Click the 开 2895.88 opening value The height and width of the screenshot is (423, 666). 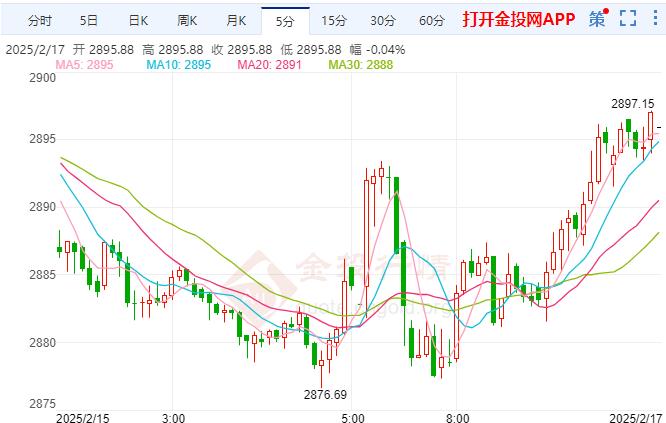tap(103, 50)
